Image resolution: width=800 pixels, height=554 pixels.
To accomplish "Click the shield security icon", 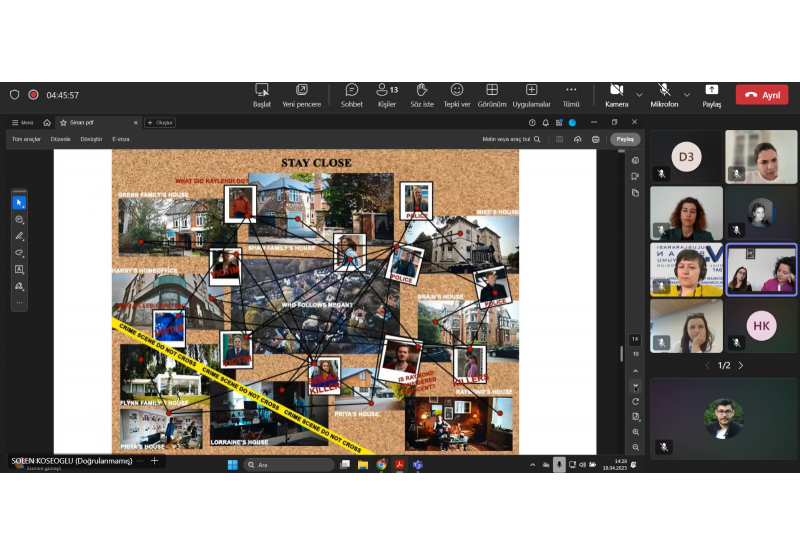I will coord(14,95).
